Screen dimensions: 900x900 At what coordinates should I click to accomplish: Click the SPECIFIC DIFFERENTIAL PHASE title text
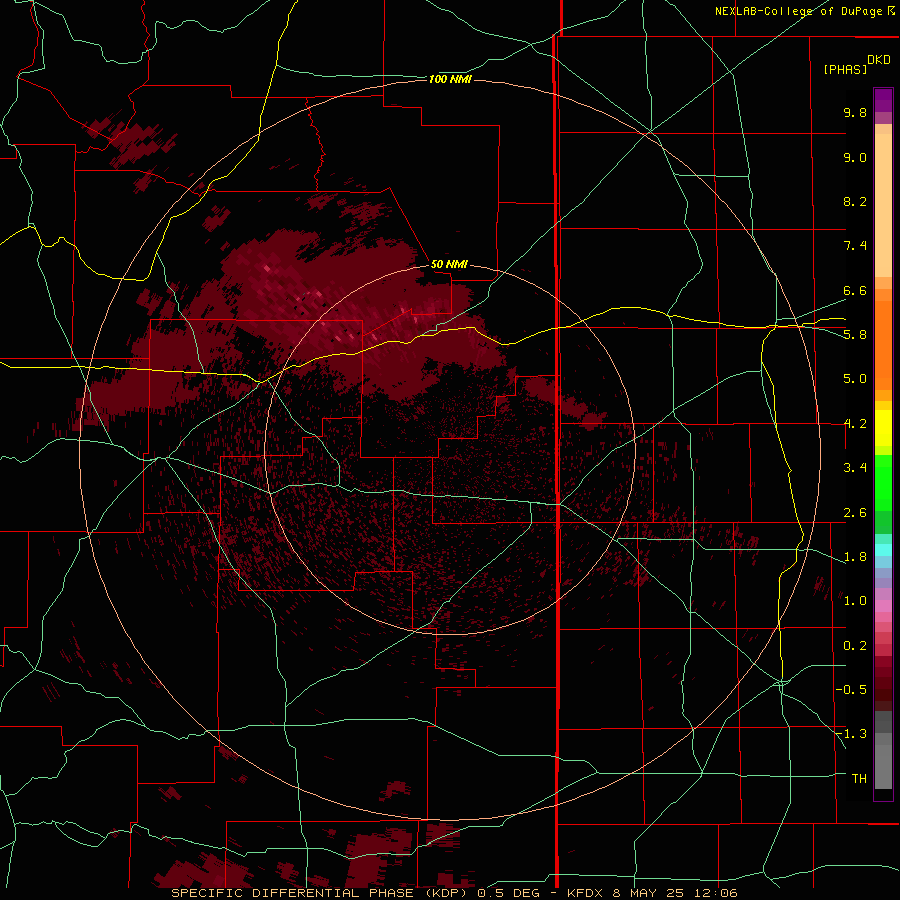click(x=292, y=893)
